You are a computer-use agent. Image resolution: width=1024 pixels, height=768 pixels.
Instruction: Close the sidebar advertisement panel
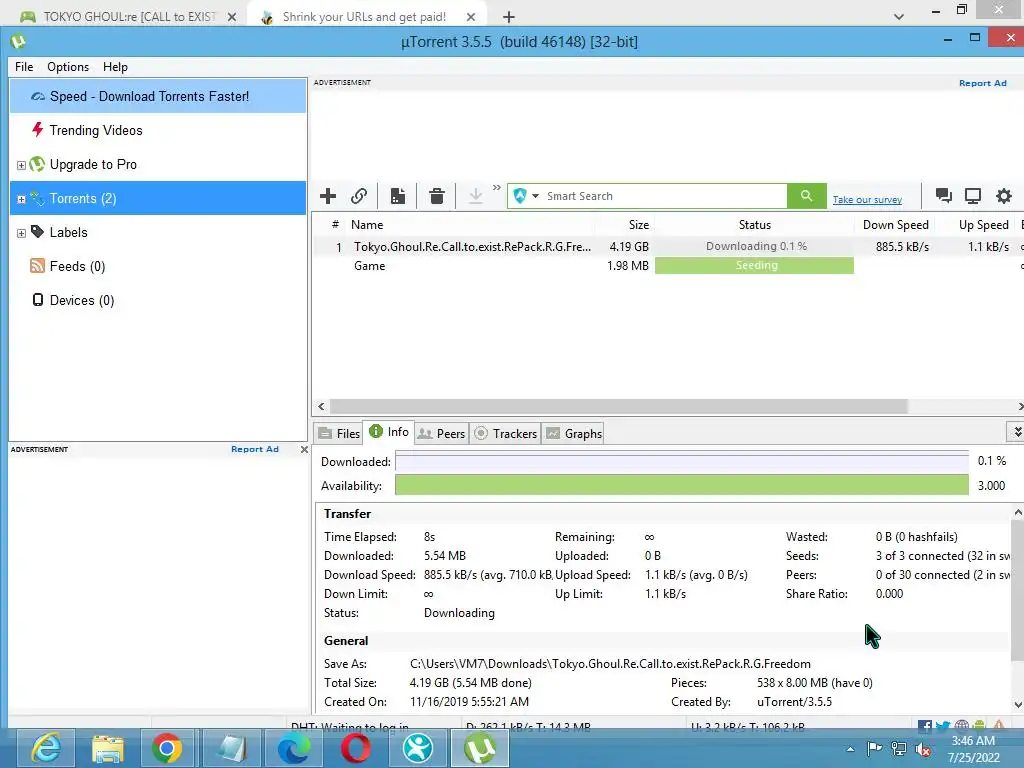(304, 449)
